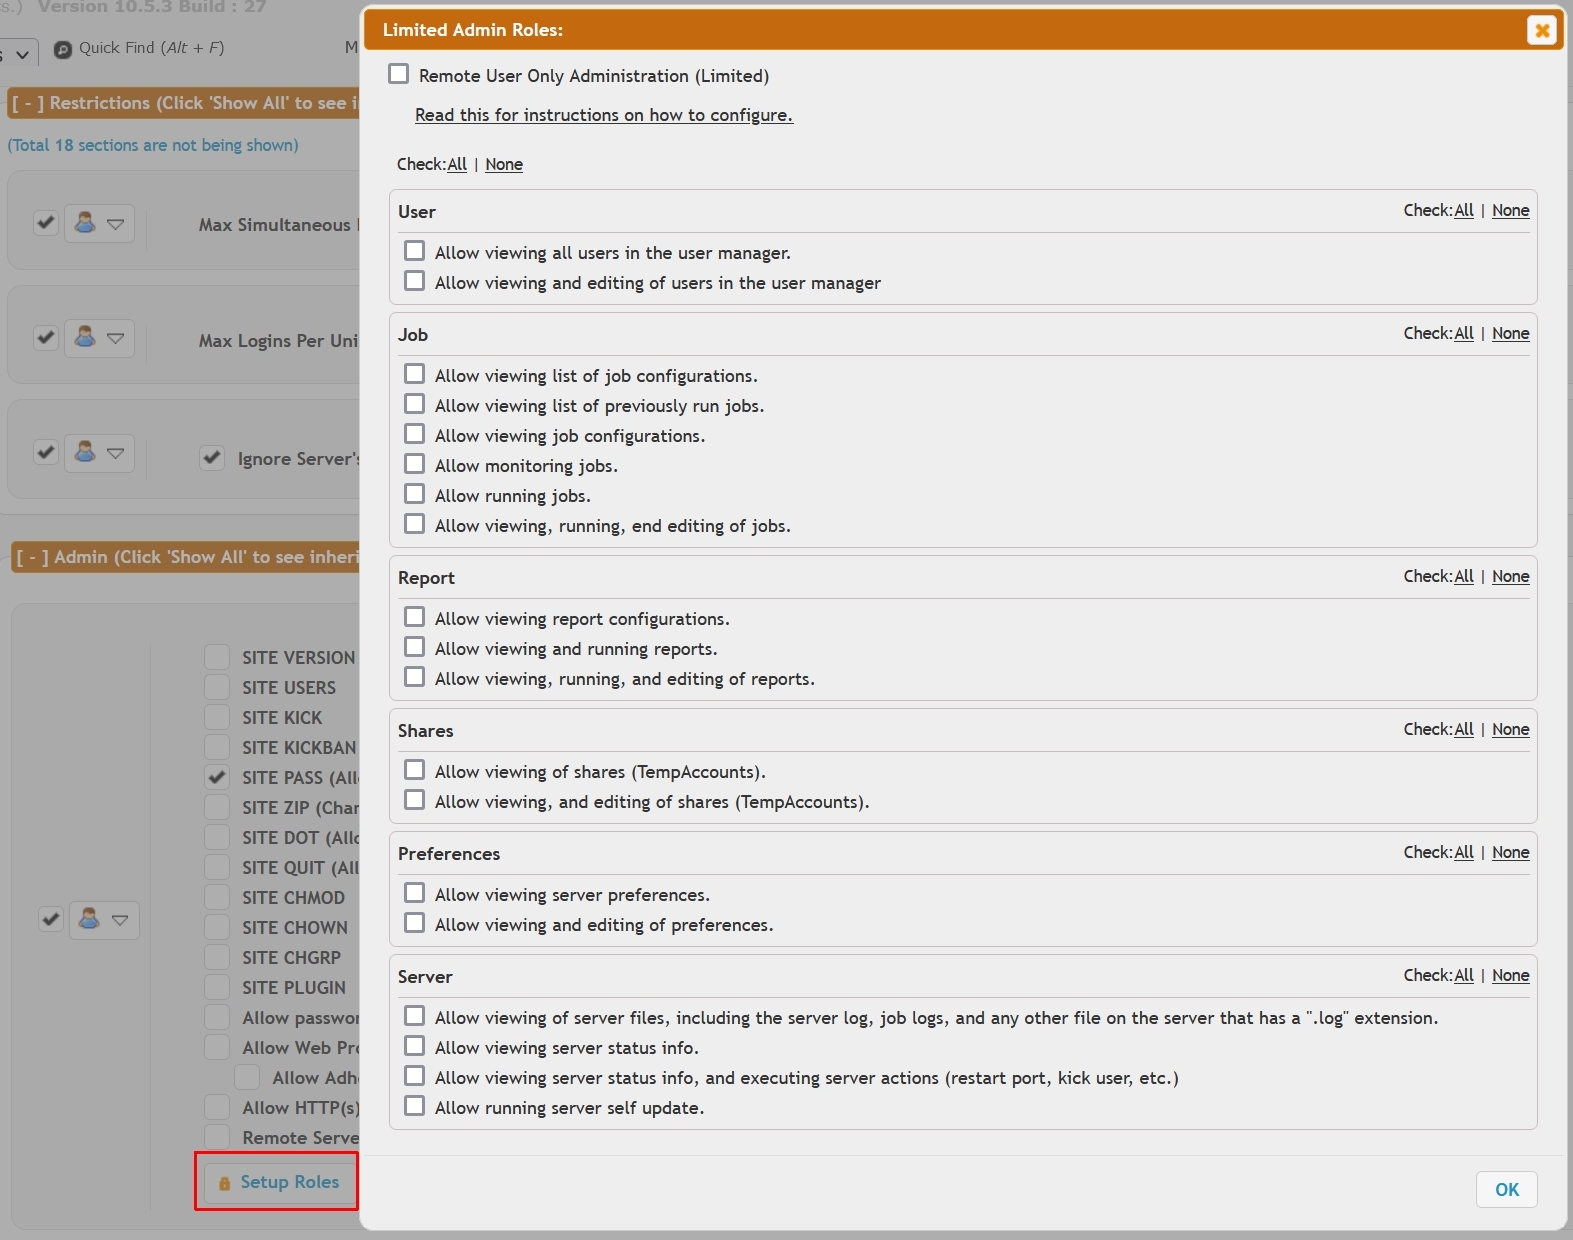Toggle the SITE PLUGIN checkbox

click(217, 987)
